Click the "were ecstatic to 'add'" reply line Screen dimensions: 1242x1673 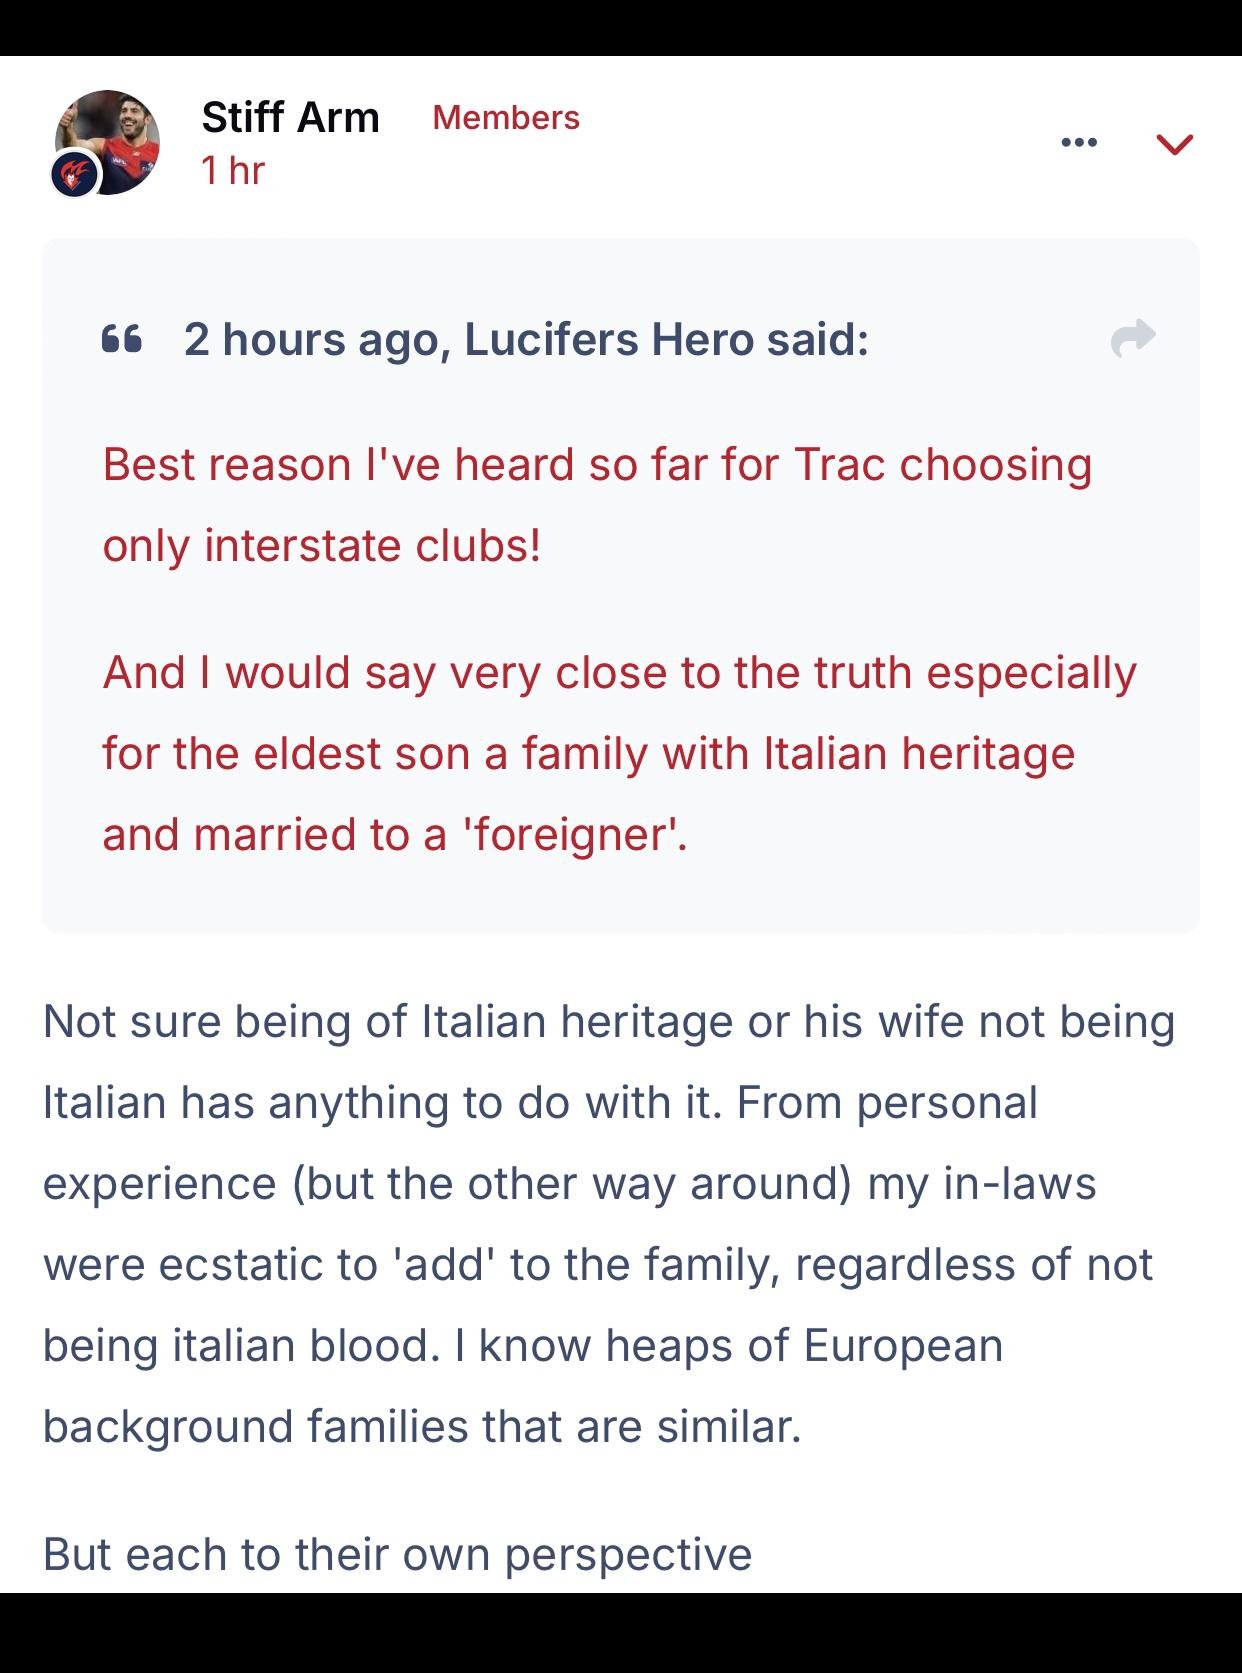[597, 1264]
